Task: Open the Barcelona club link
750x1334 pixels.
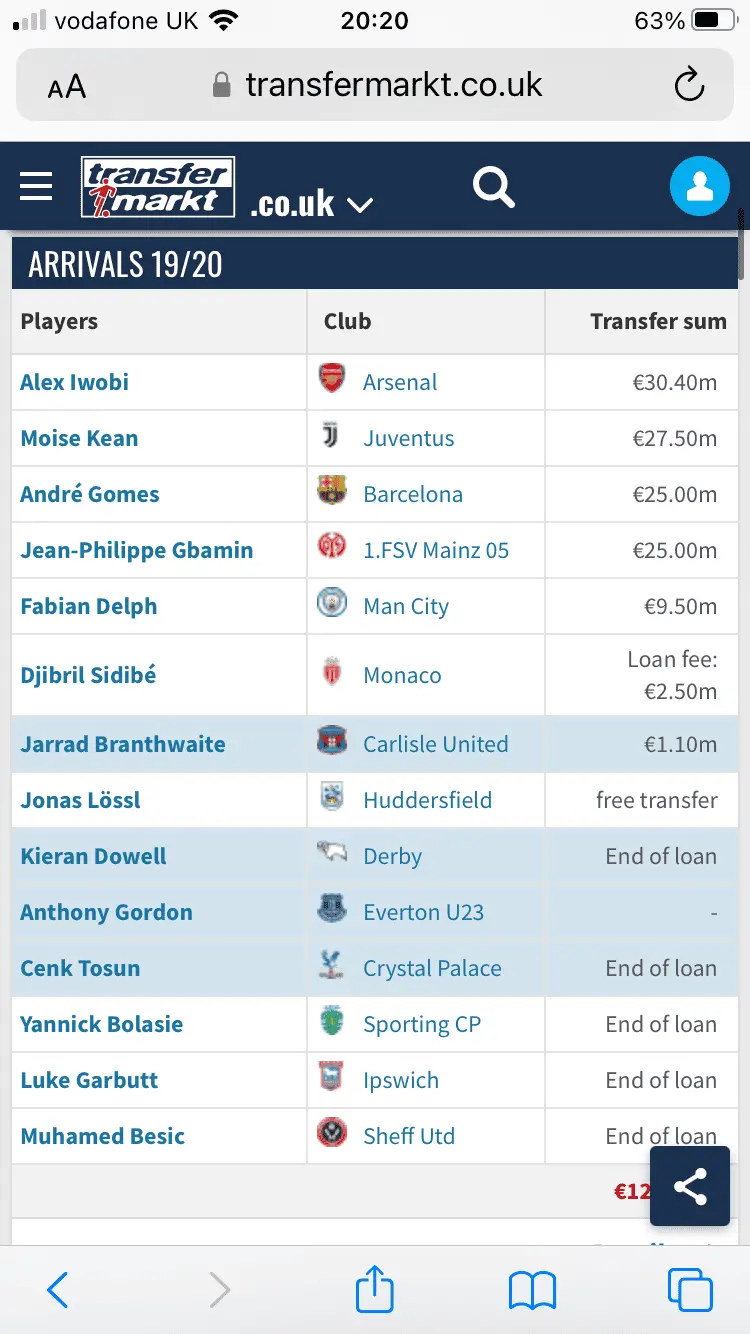Action: tap(413, 494)
